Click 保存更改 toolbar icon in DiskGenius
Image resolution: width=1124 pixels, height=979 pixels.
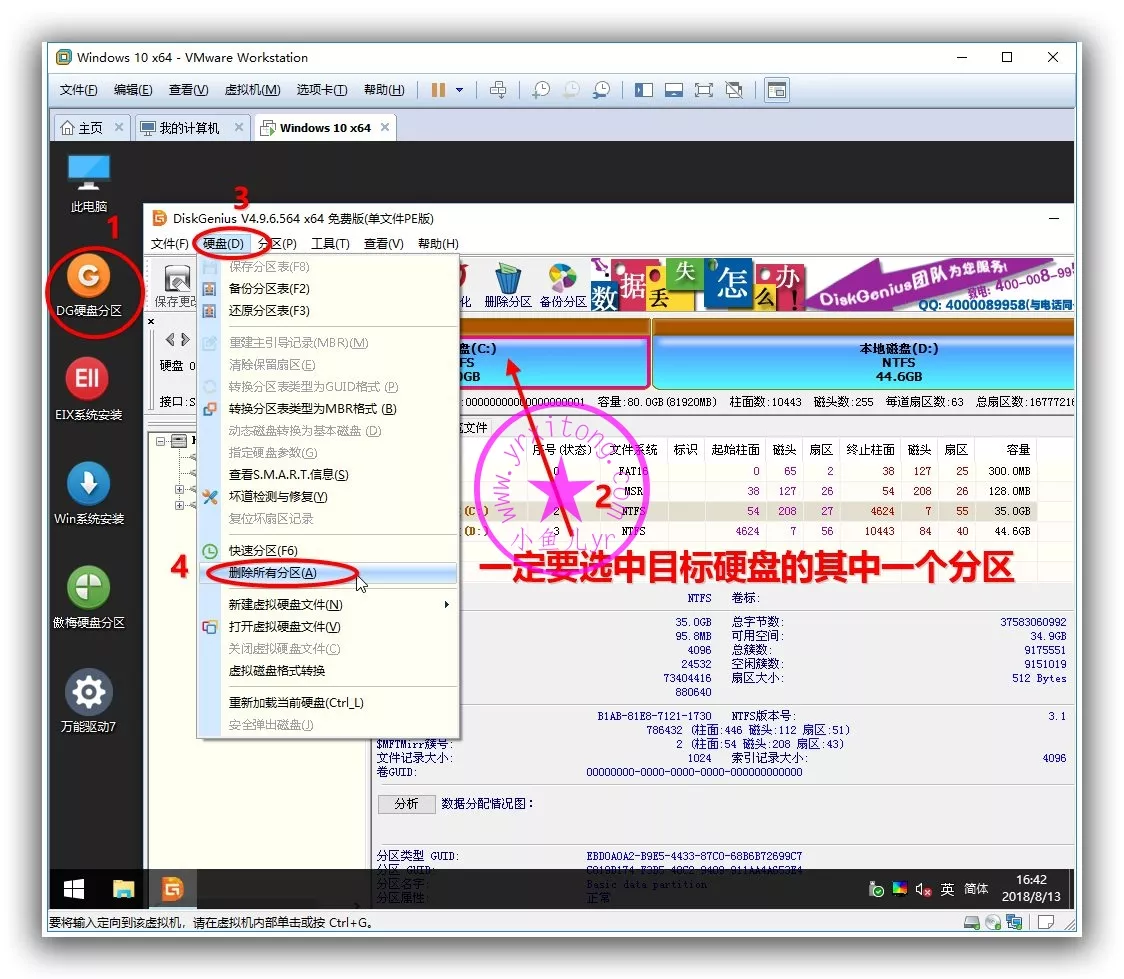pyautogui.click(x=175, y=286)
